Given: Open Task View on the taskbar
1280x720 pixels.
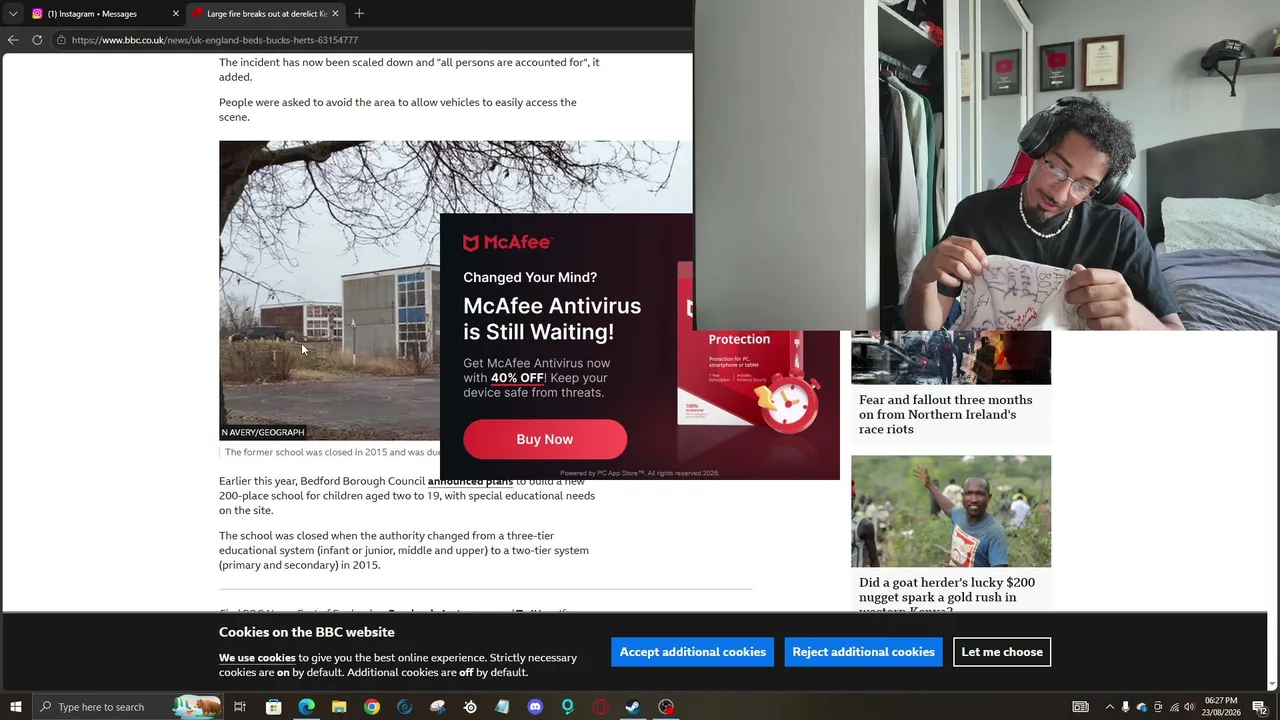Looking at the screenshot, I should pyautogui.click(x=240, y=707).
